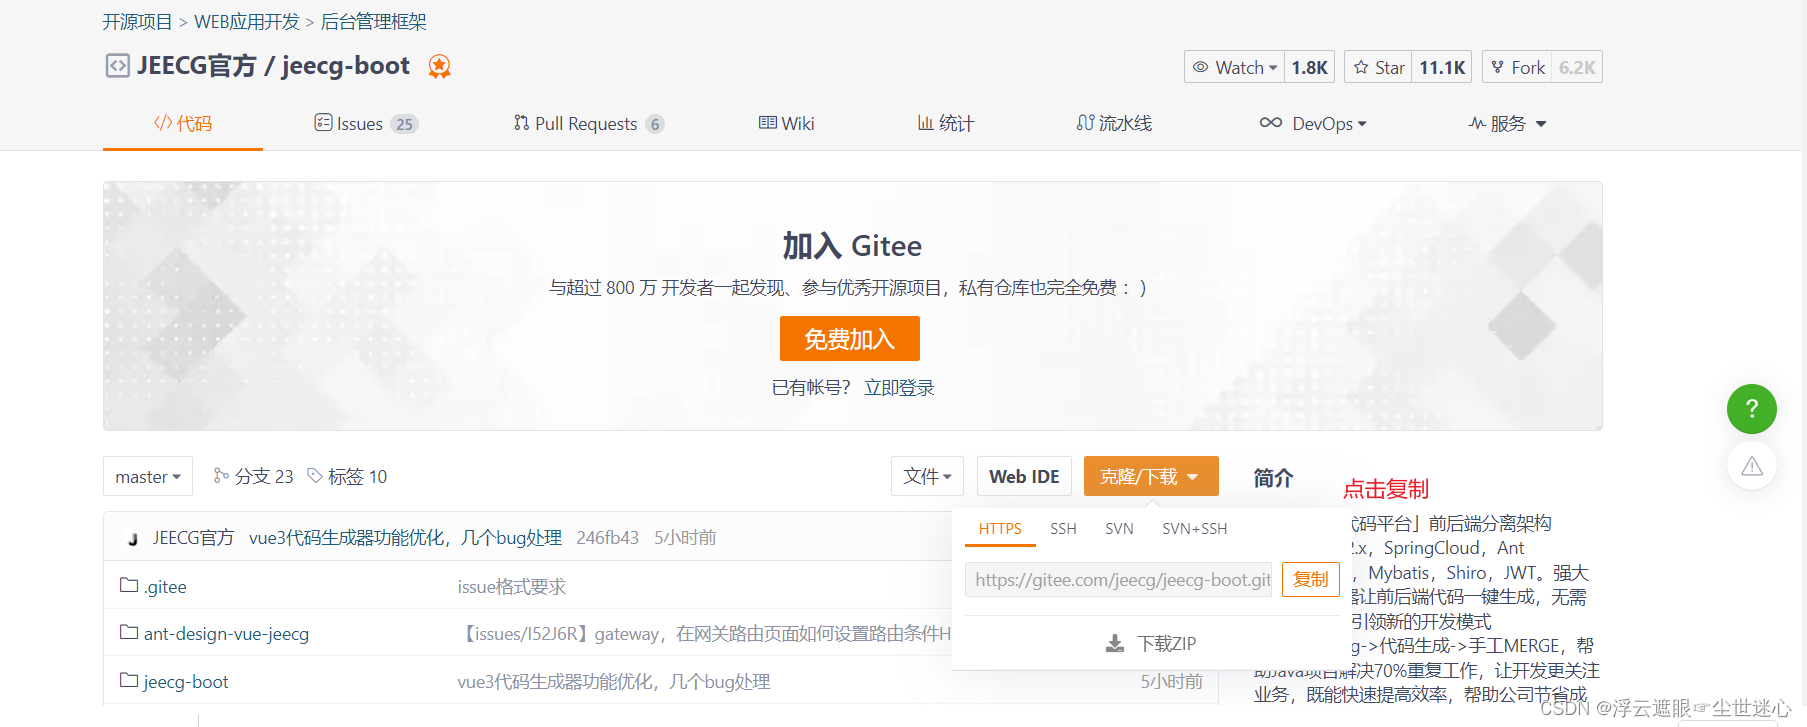Open the 文件 dropdown
This screenshot has width=1807, height=727.
[927, 476]
